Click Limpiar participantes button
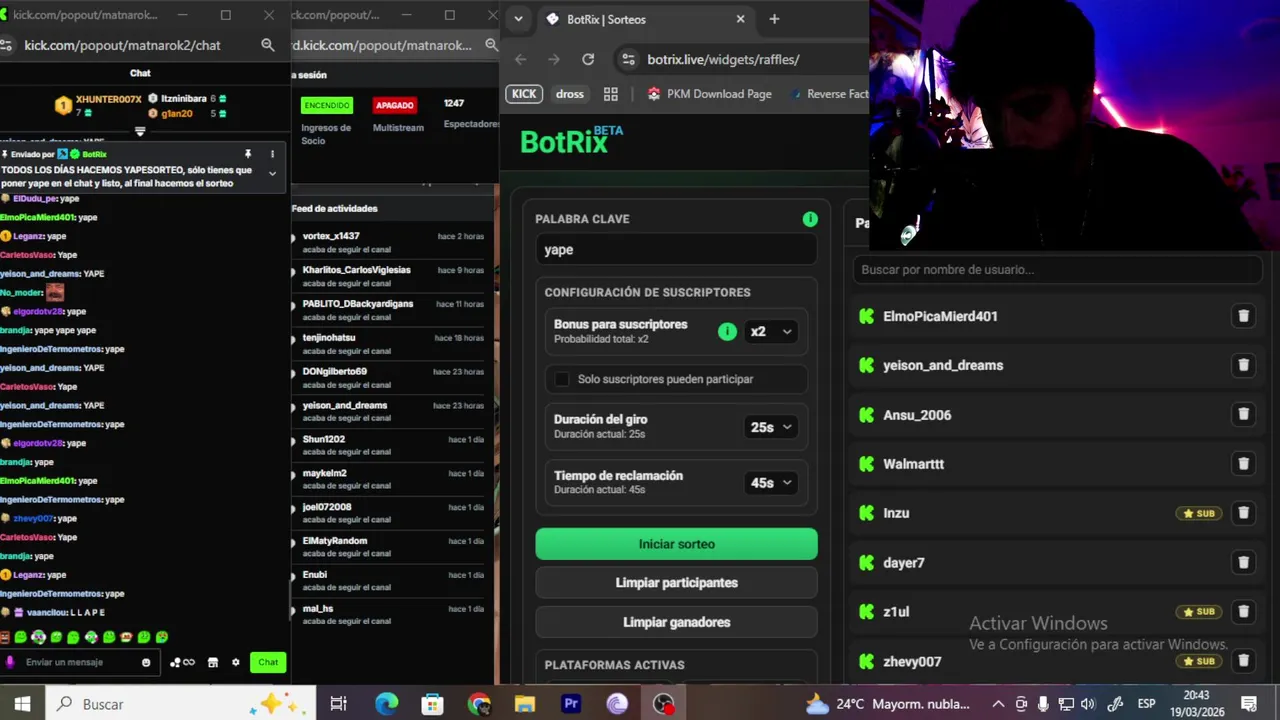This screenshot has height=720, width=1280. tap(676, 583)
